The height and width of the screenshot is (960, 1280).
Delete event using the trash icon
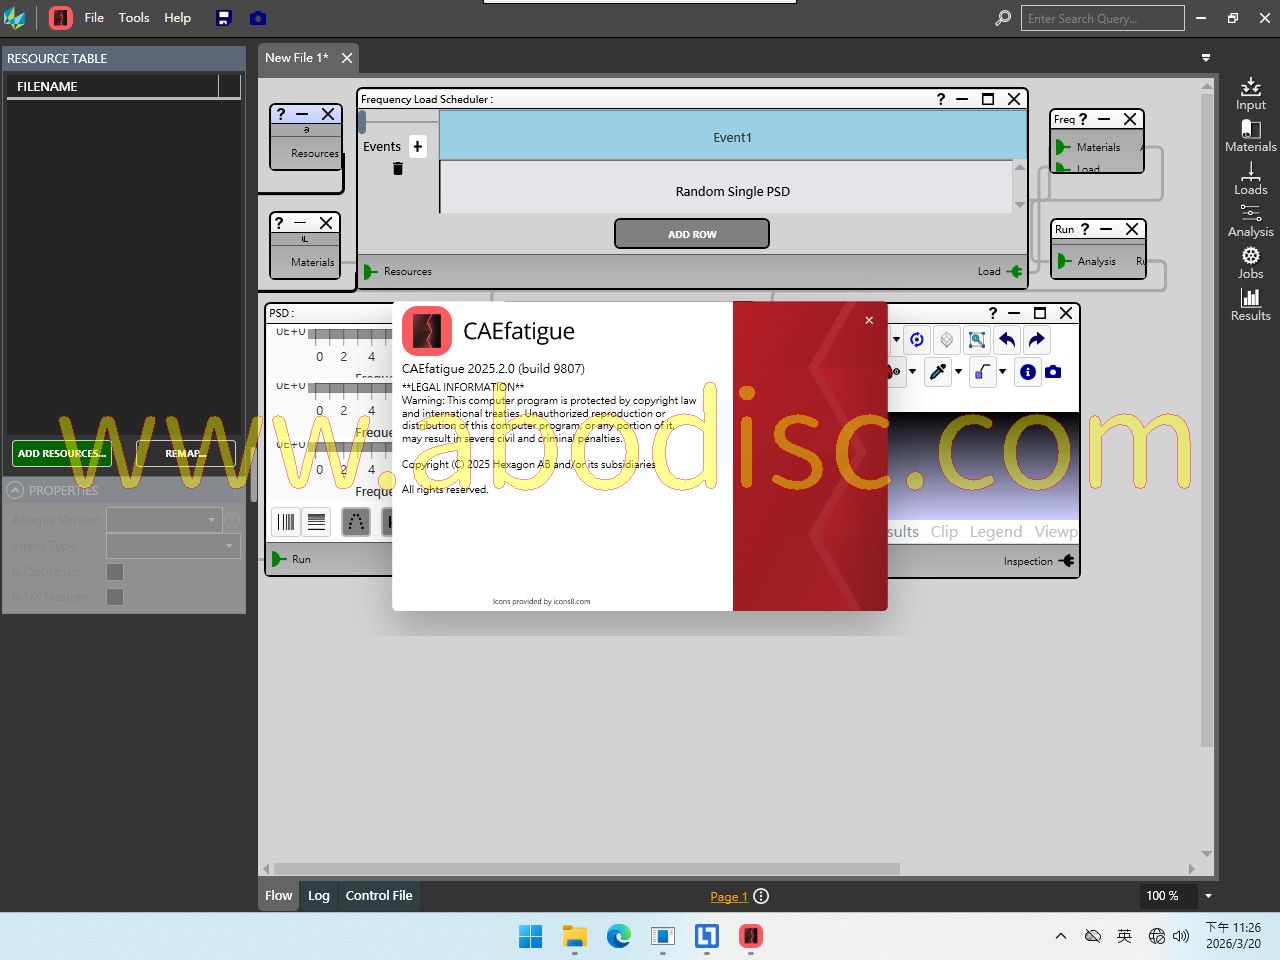coord(398,169)
